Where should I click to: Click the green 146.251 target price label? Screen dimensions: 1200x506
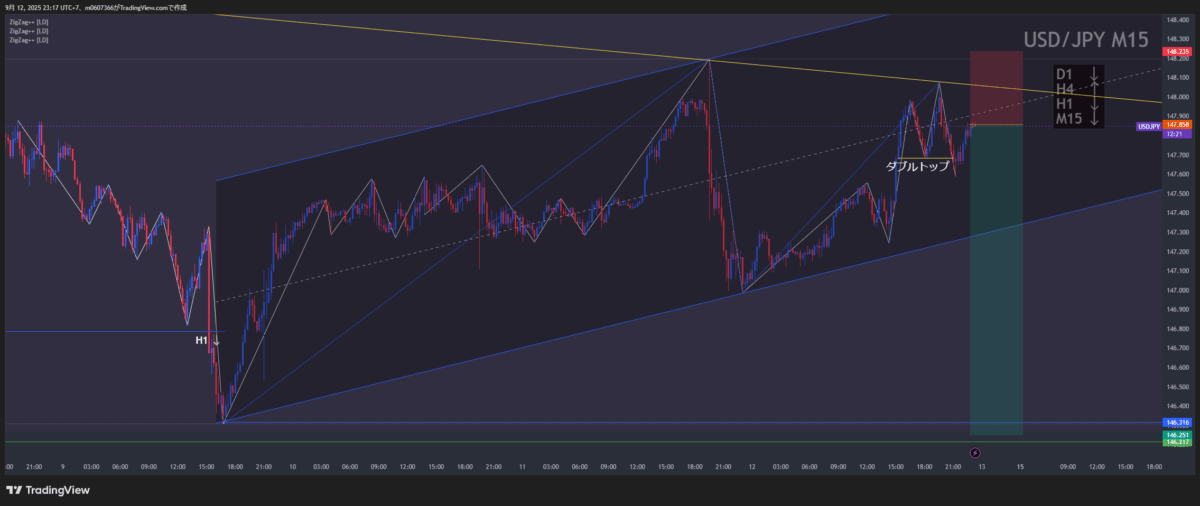(x=1176, y=435)
